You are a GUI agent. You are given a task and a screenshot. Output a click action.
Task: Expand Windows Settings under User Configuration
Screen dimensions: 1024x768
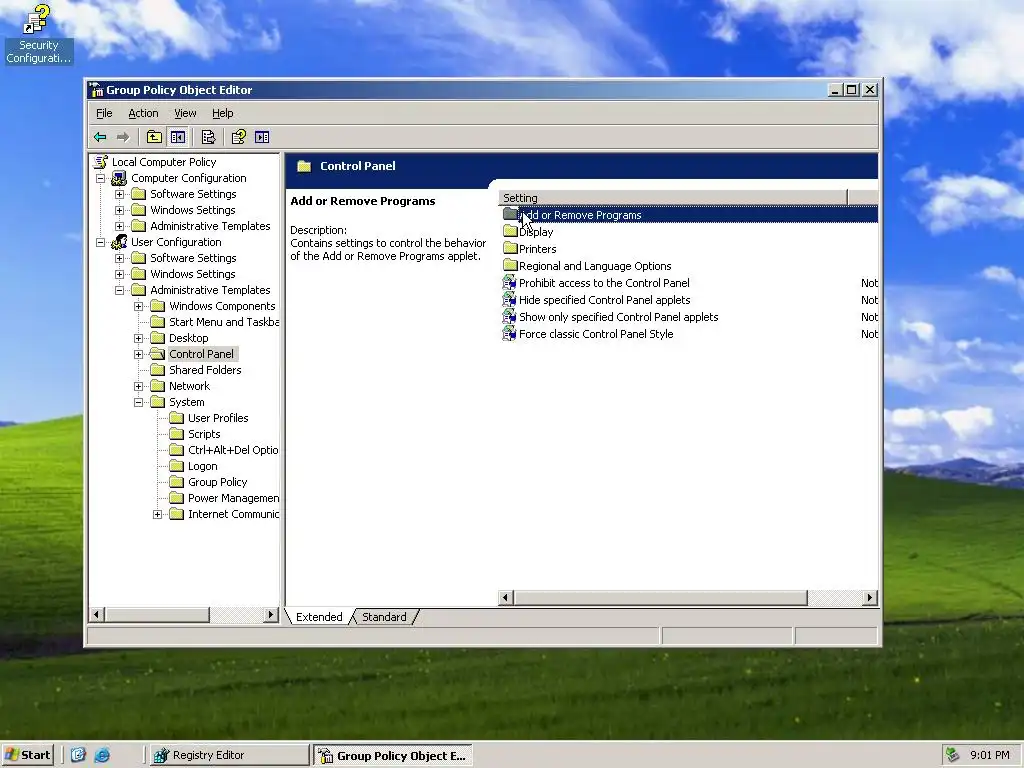click(120, 274)
